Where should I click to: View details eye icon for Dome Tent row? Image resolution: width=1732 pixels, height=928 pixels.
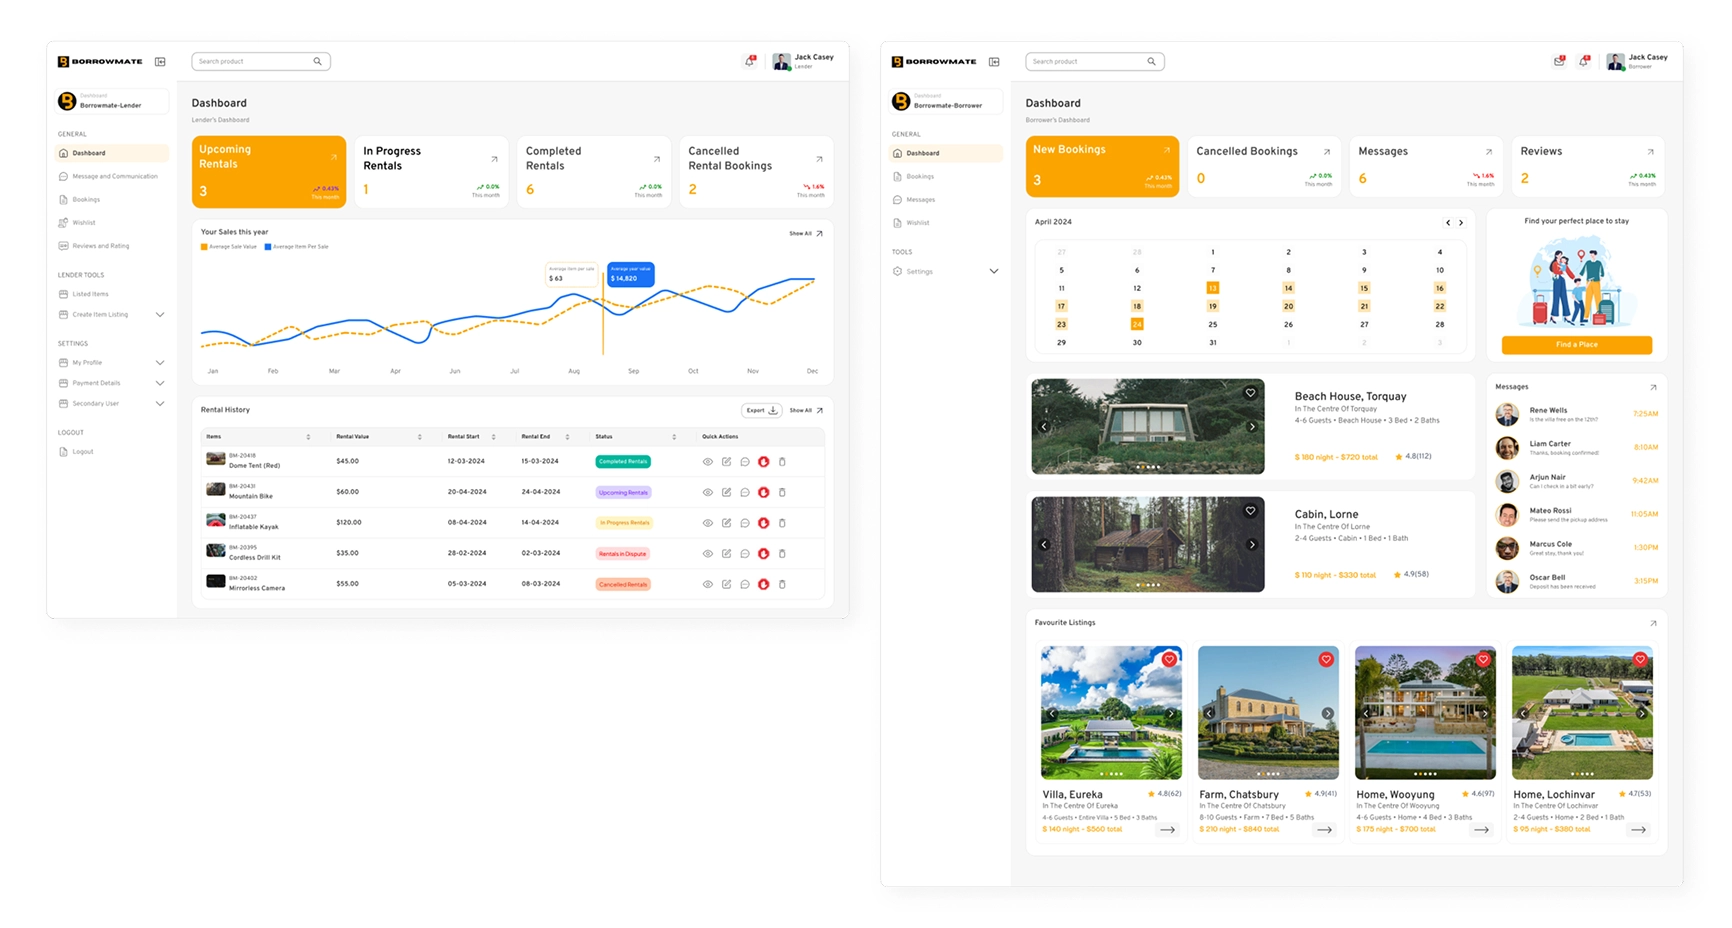click(707, 462)
